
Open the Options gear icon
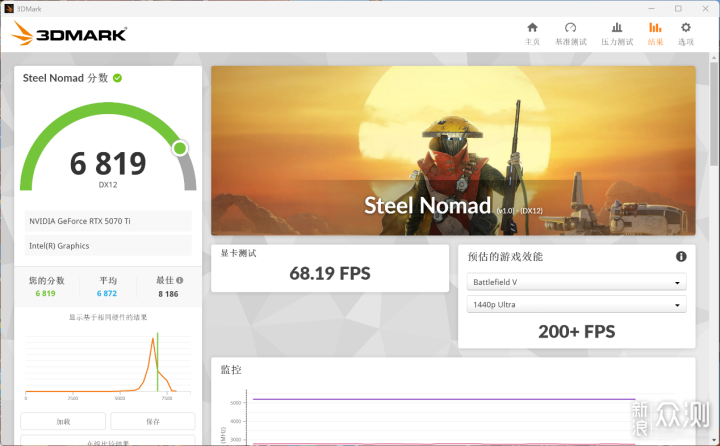point(686,28)
